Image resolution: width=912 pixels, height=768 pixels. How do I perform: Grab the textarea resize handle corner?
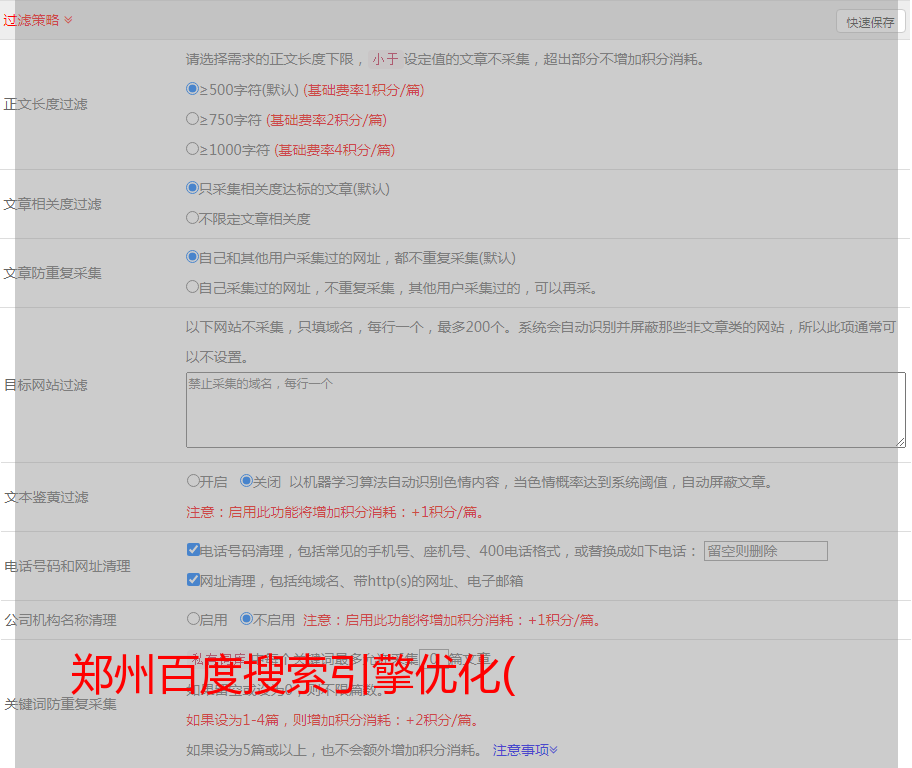click(900, 443)
